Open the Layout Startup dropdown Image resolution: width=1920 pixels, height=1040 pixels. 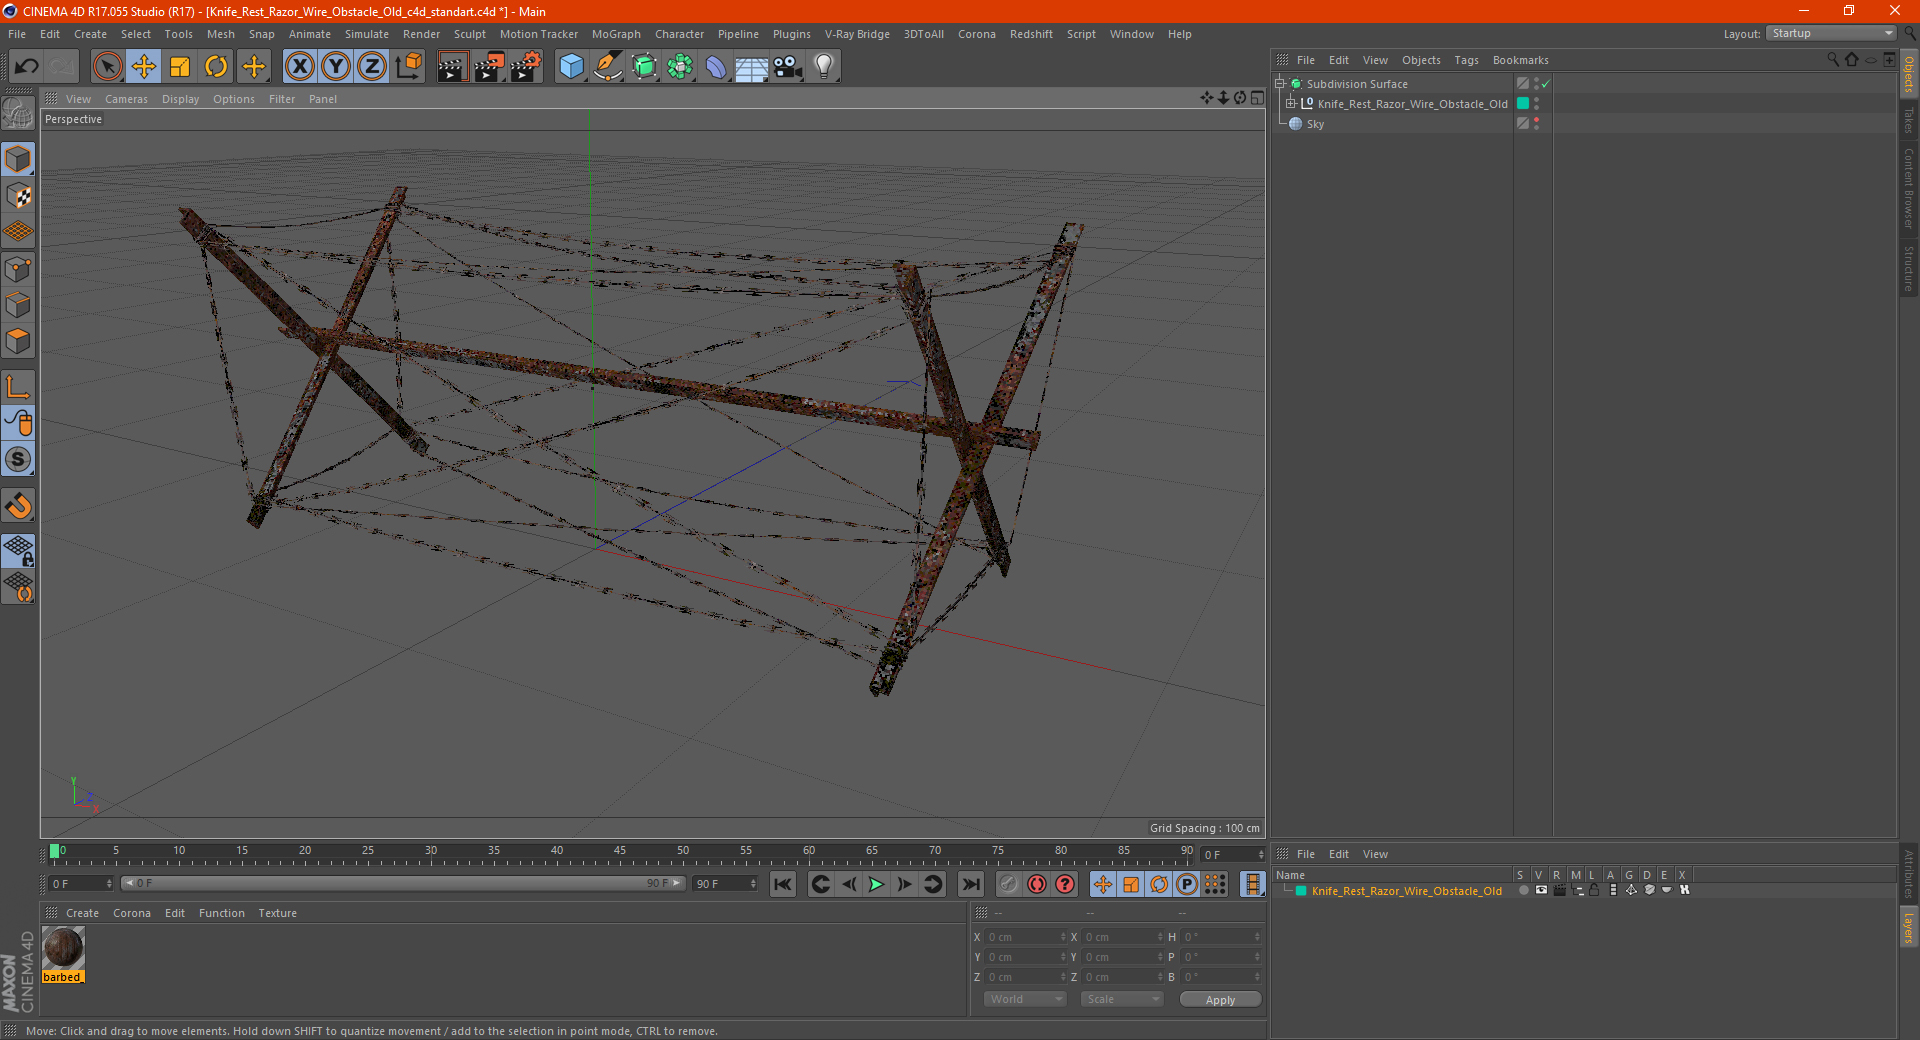1832,33
